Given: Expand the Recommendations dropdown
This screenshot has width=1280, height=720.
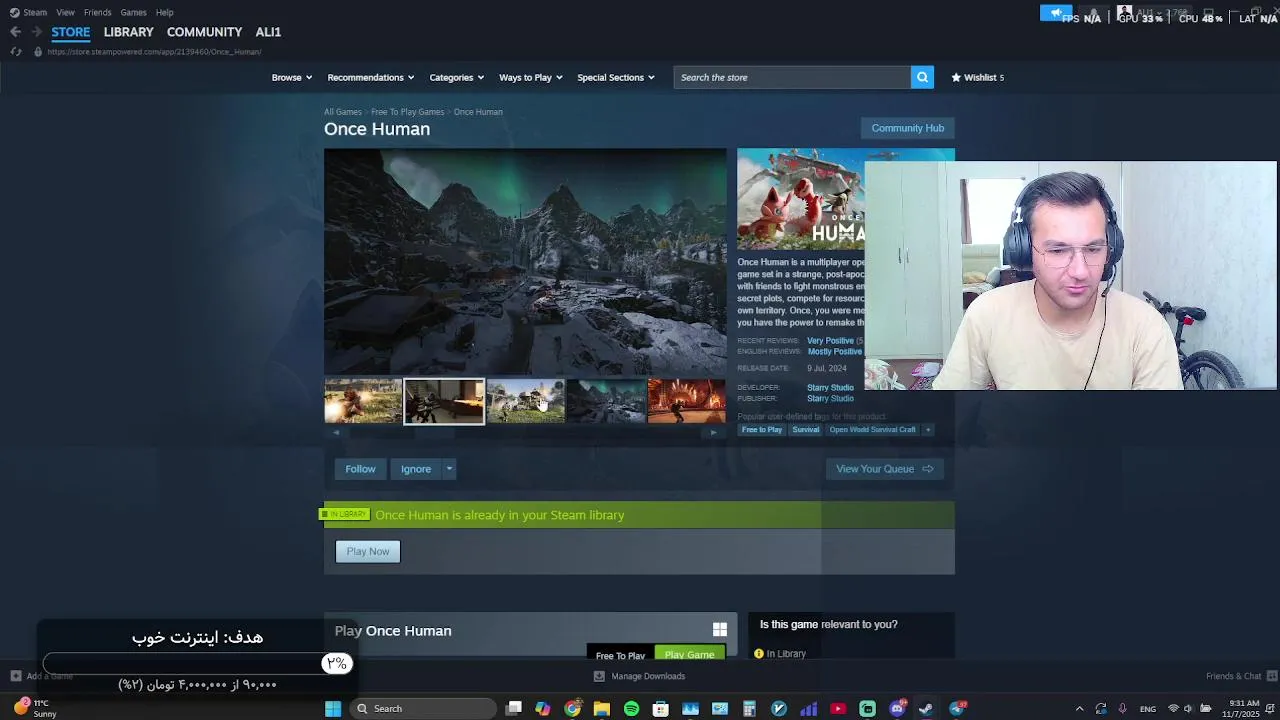Looking at the screenshot, I should coord(371,77).
